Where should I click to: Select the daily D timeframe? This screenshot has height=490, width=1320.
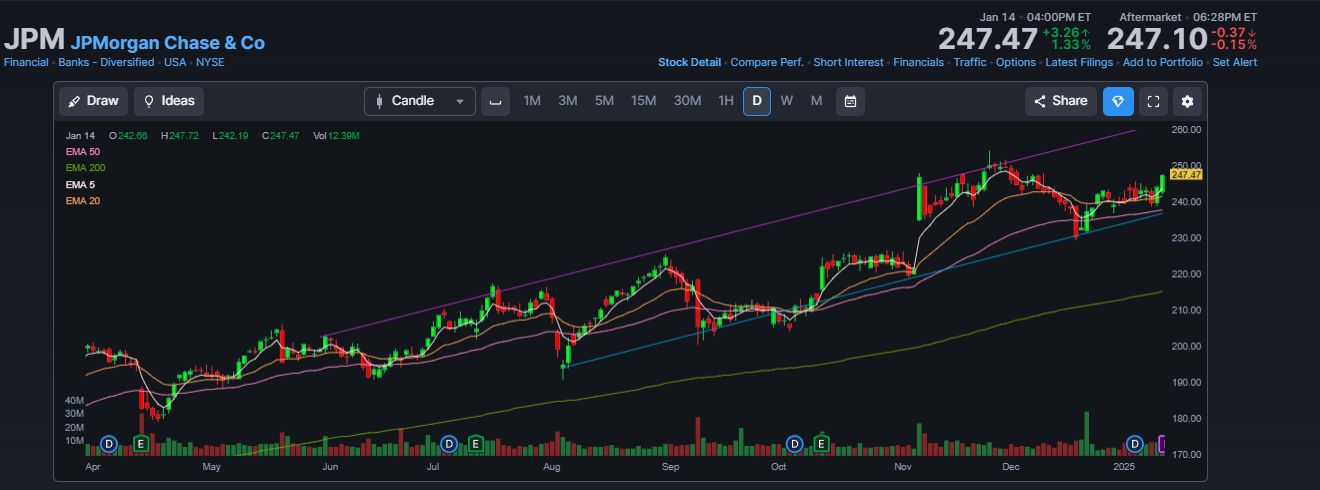(757, 101)
